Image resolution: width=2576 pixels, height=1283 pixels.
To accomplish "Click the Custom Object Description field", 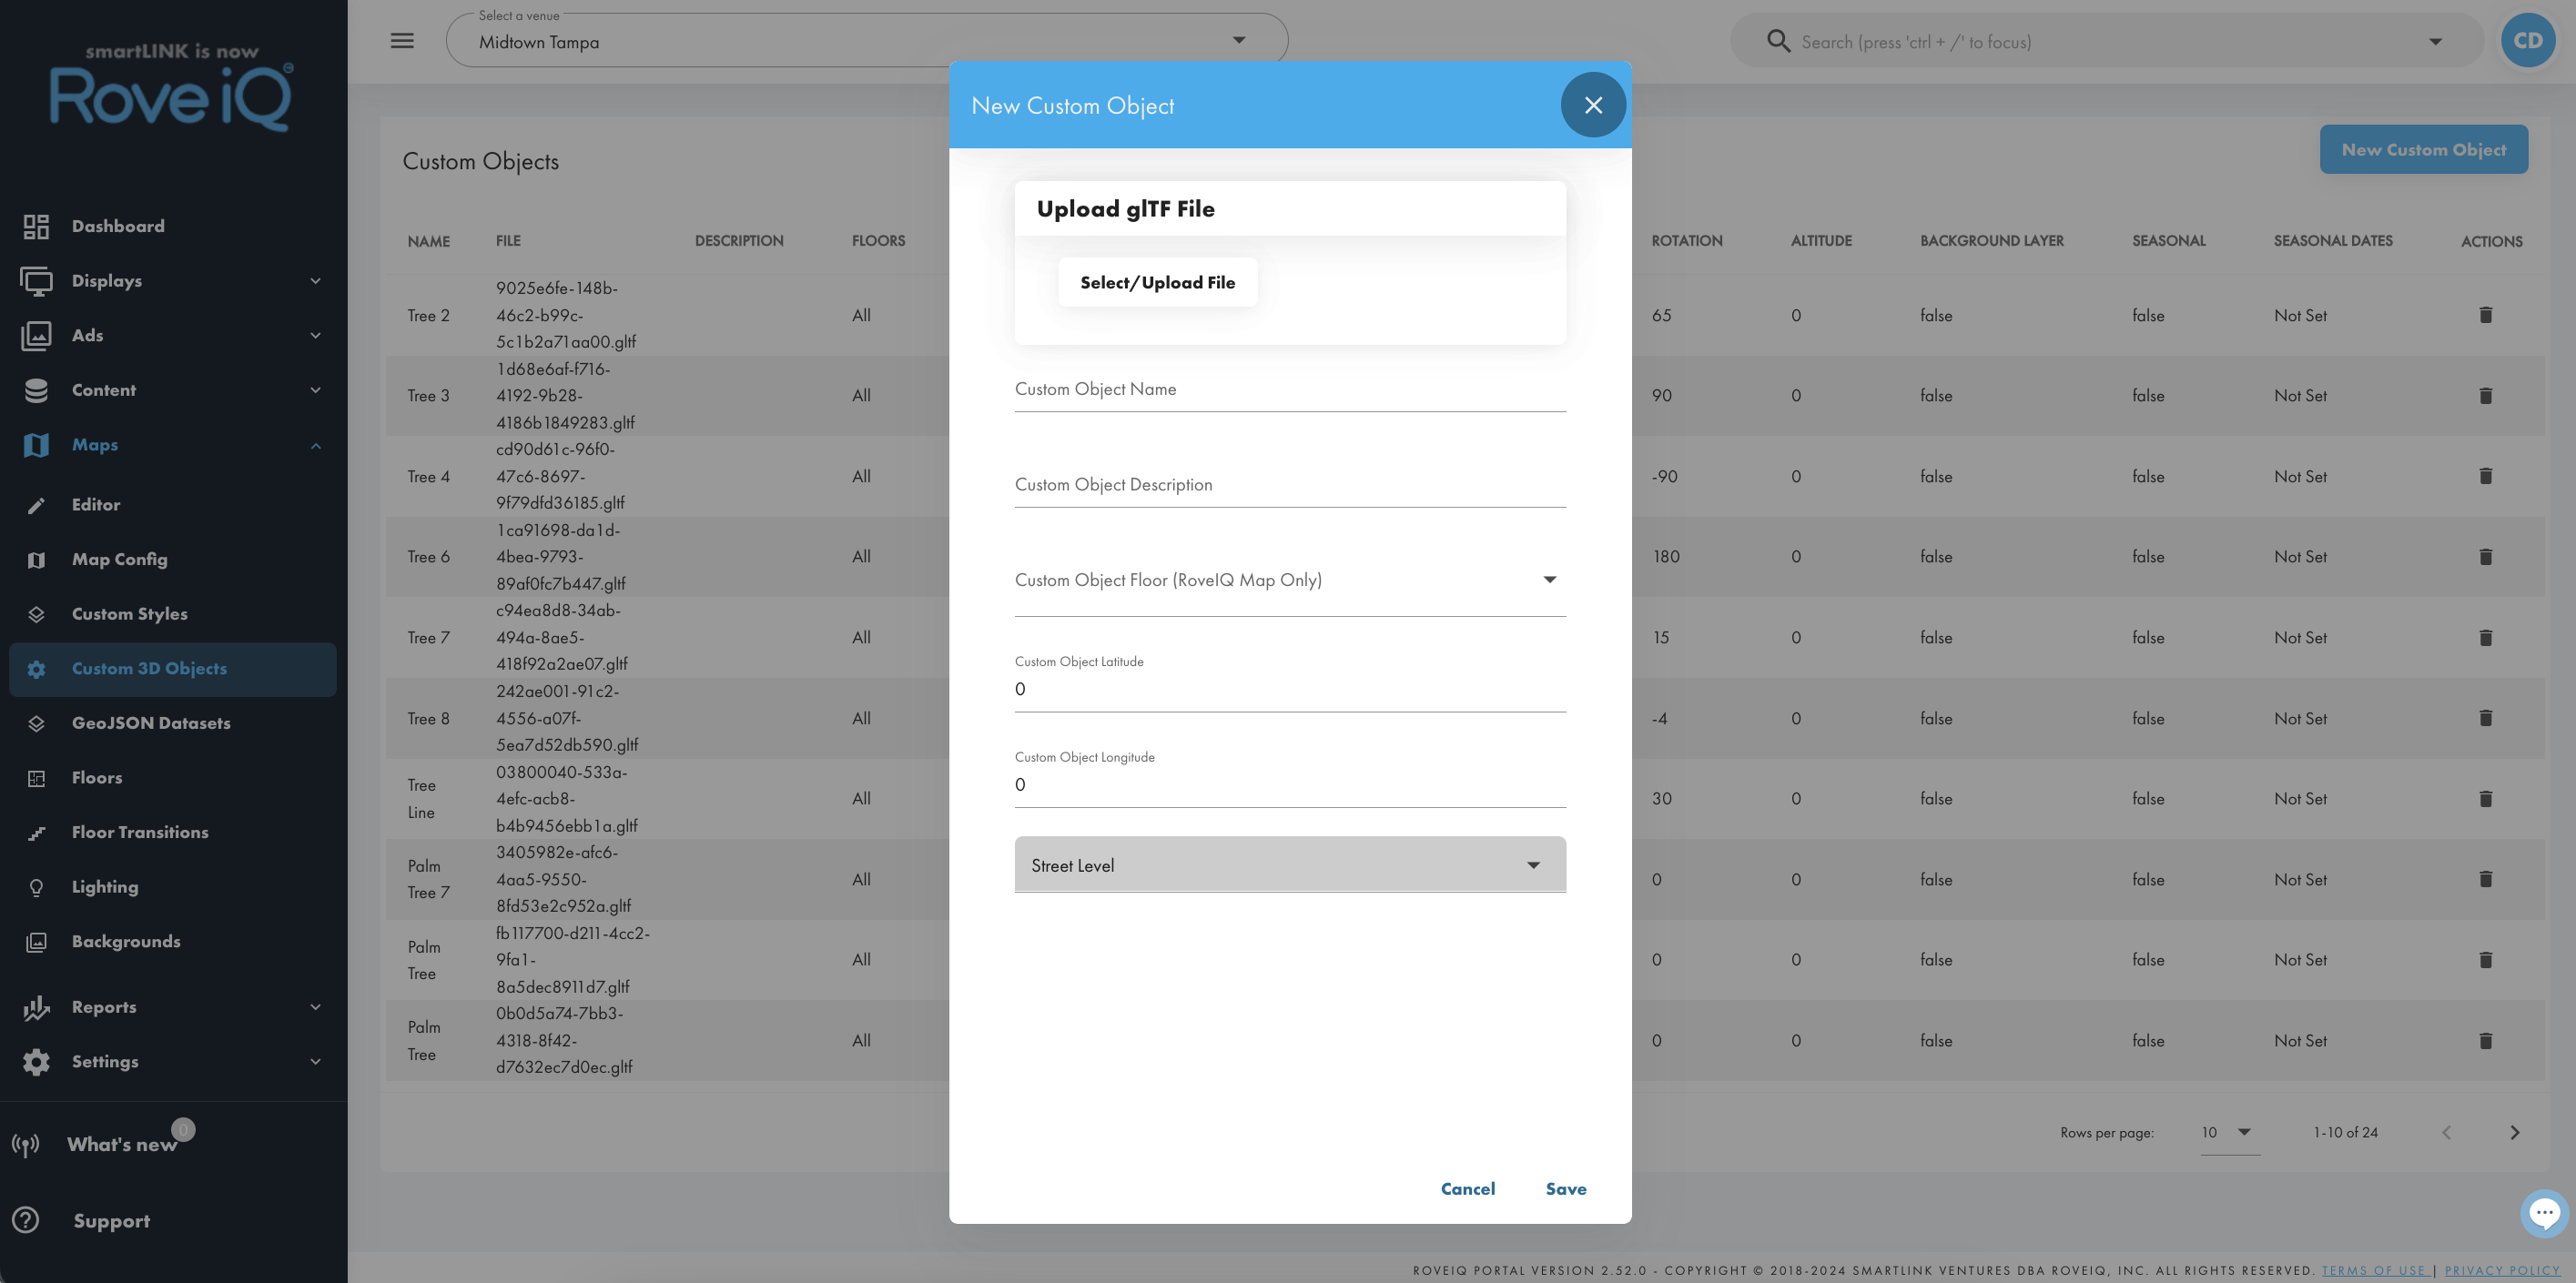I will [x=1290, y=485].
